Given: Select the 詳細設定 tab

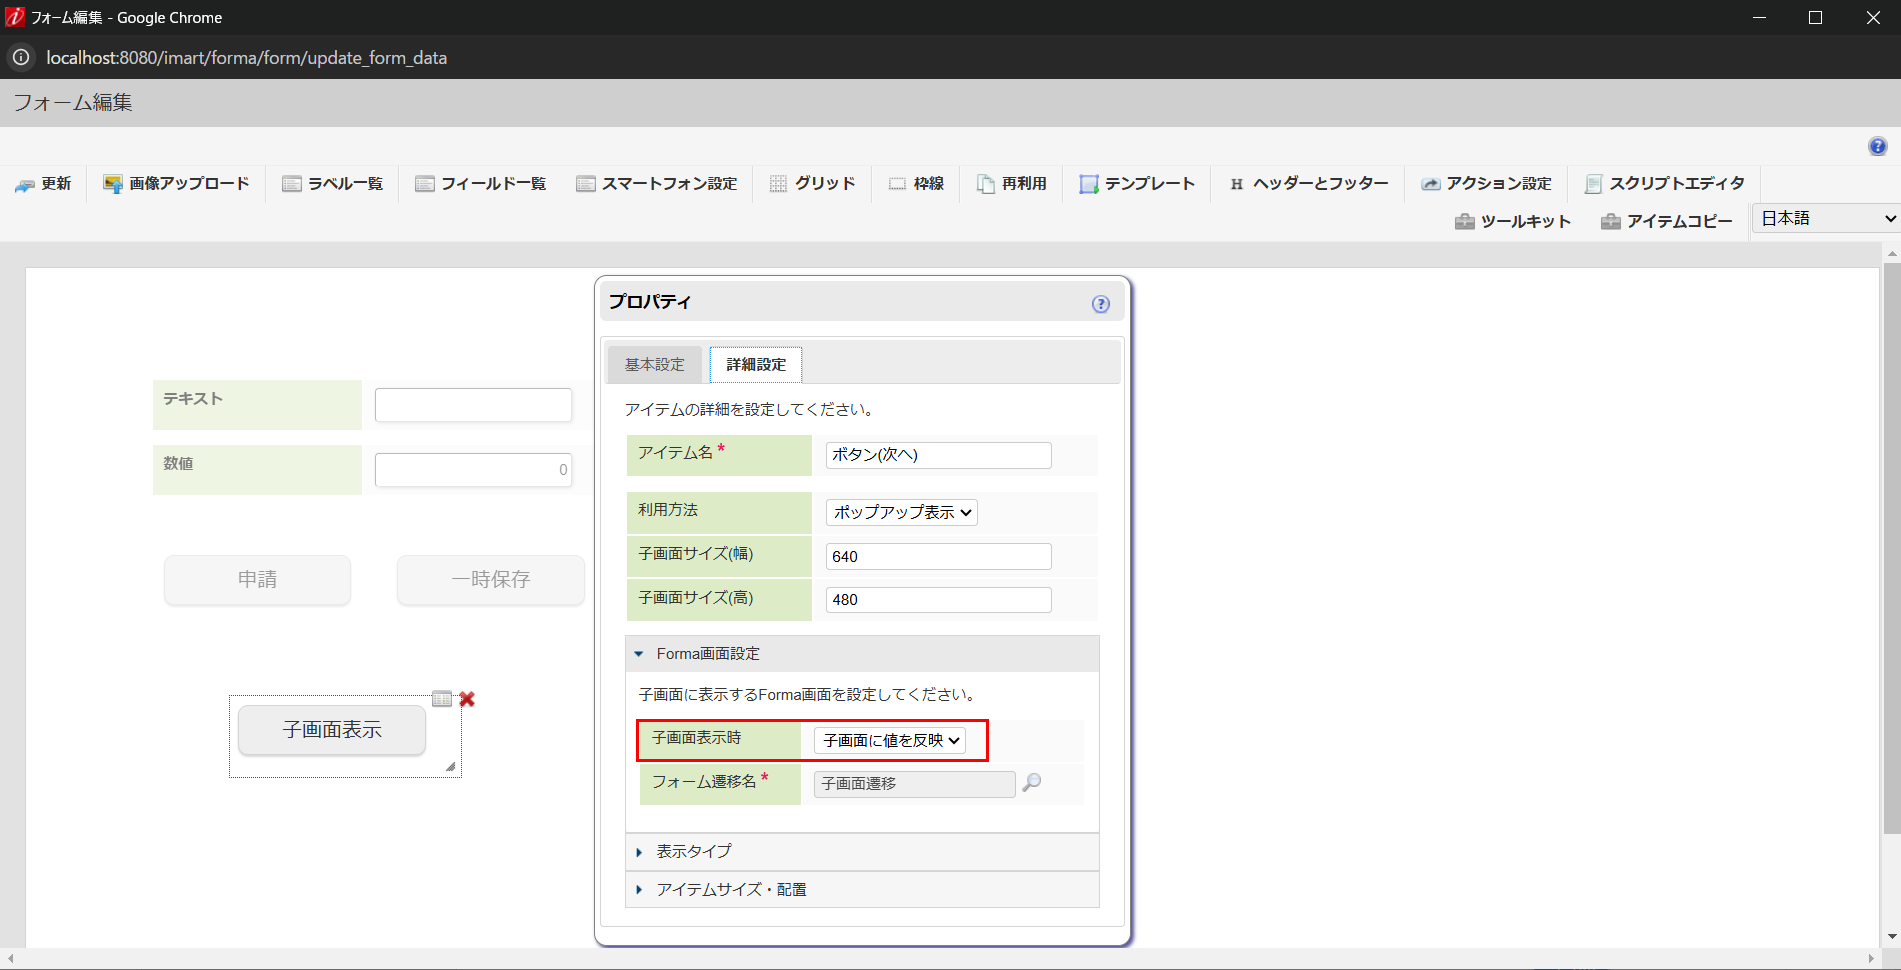Looking at the screenshot, I should [x=755, y=364].
